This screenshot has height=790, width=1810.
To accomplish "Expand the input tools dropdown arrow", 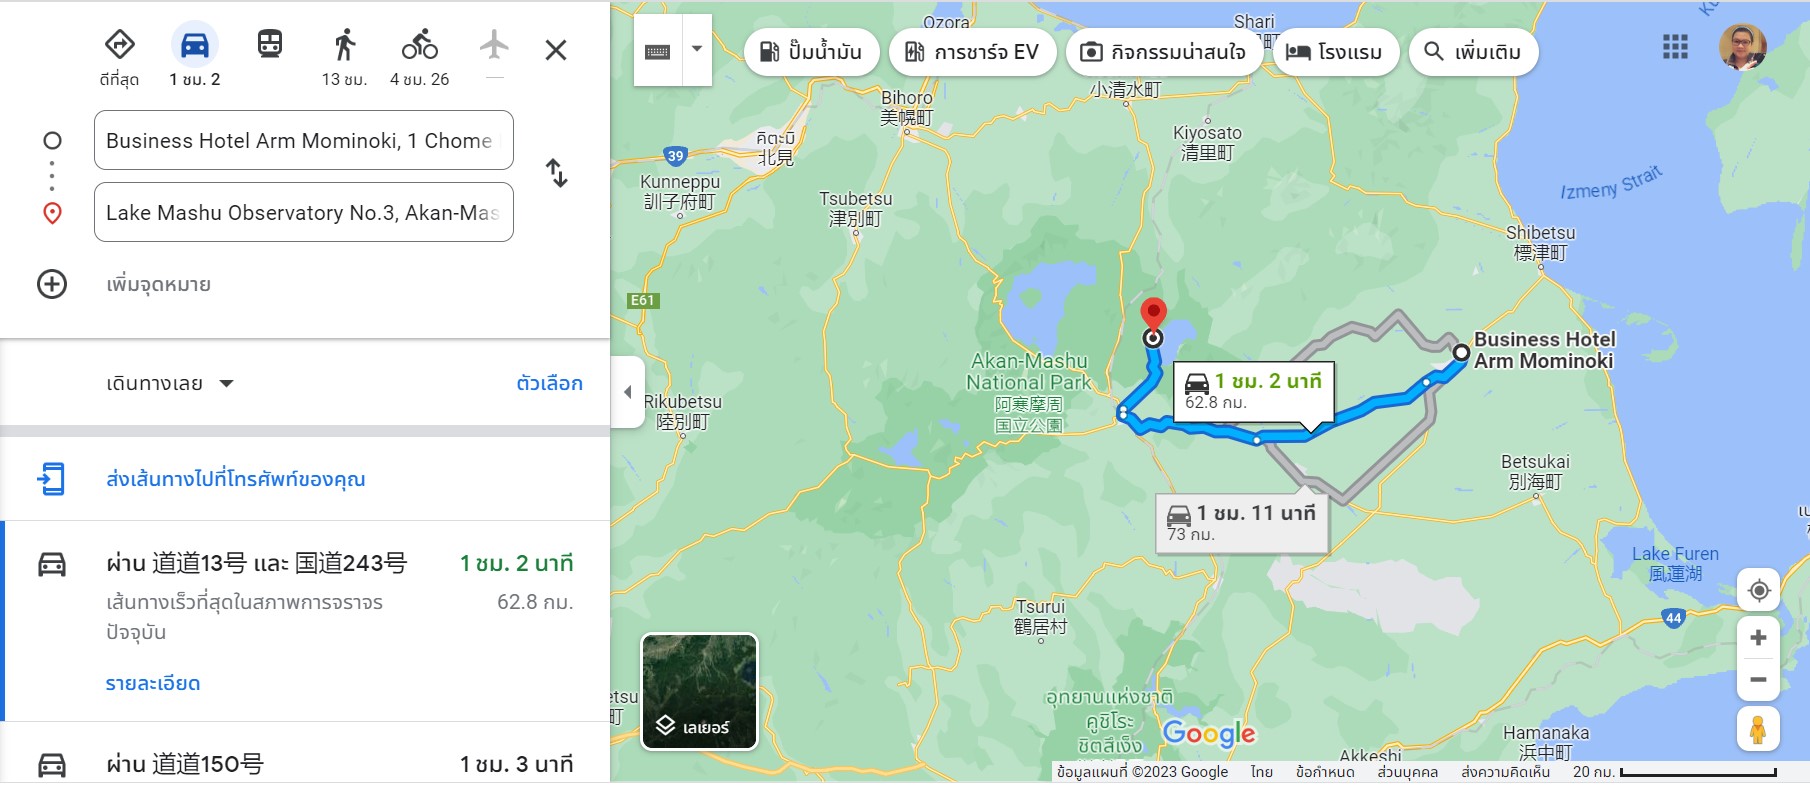I will click(697, 49).
